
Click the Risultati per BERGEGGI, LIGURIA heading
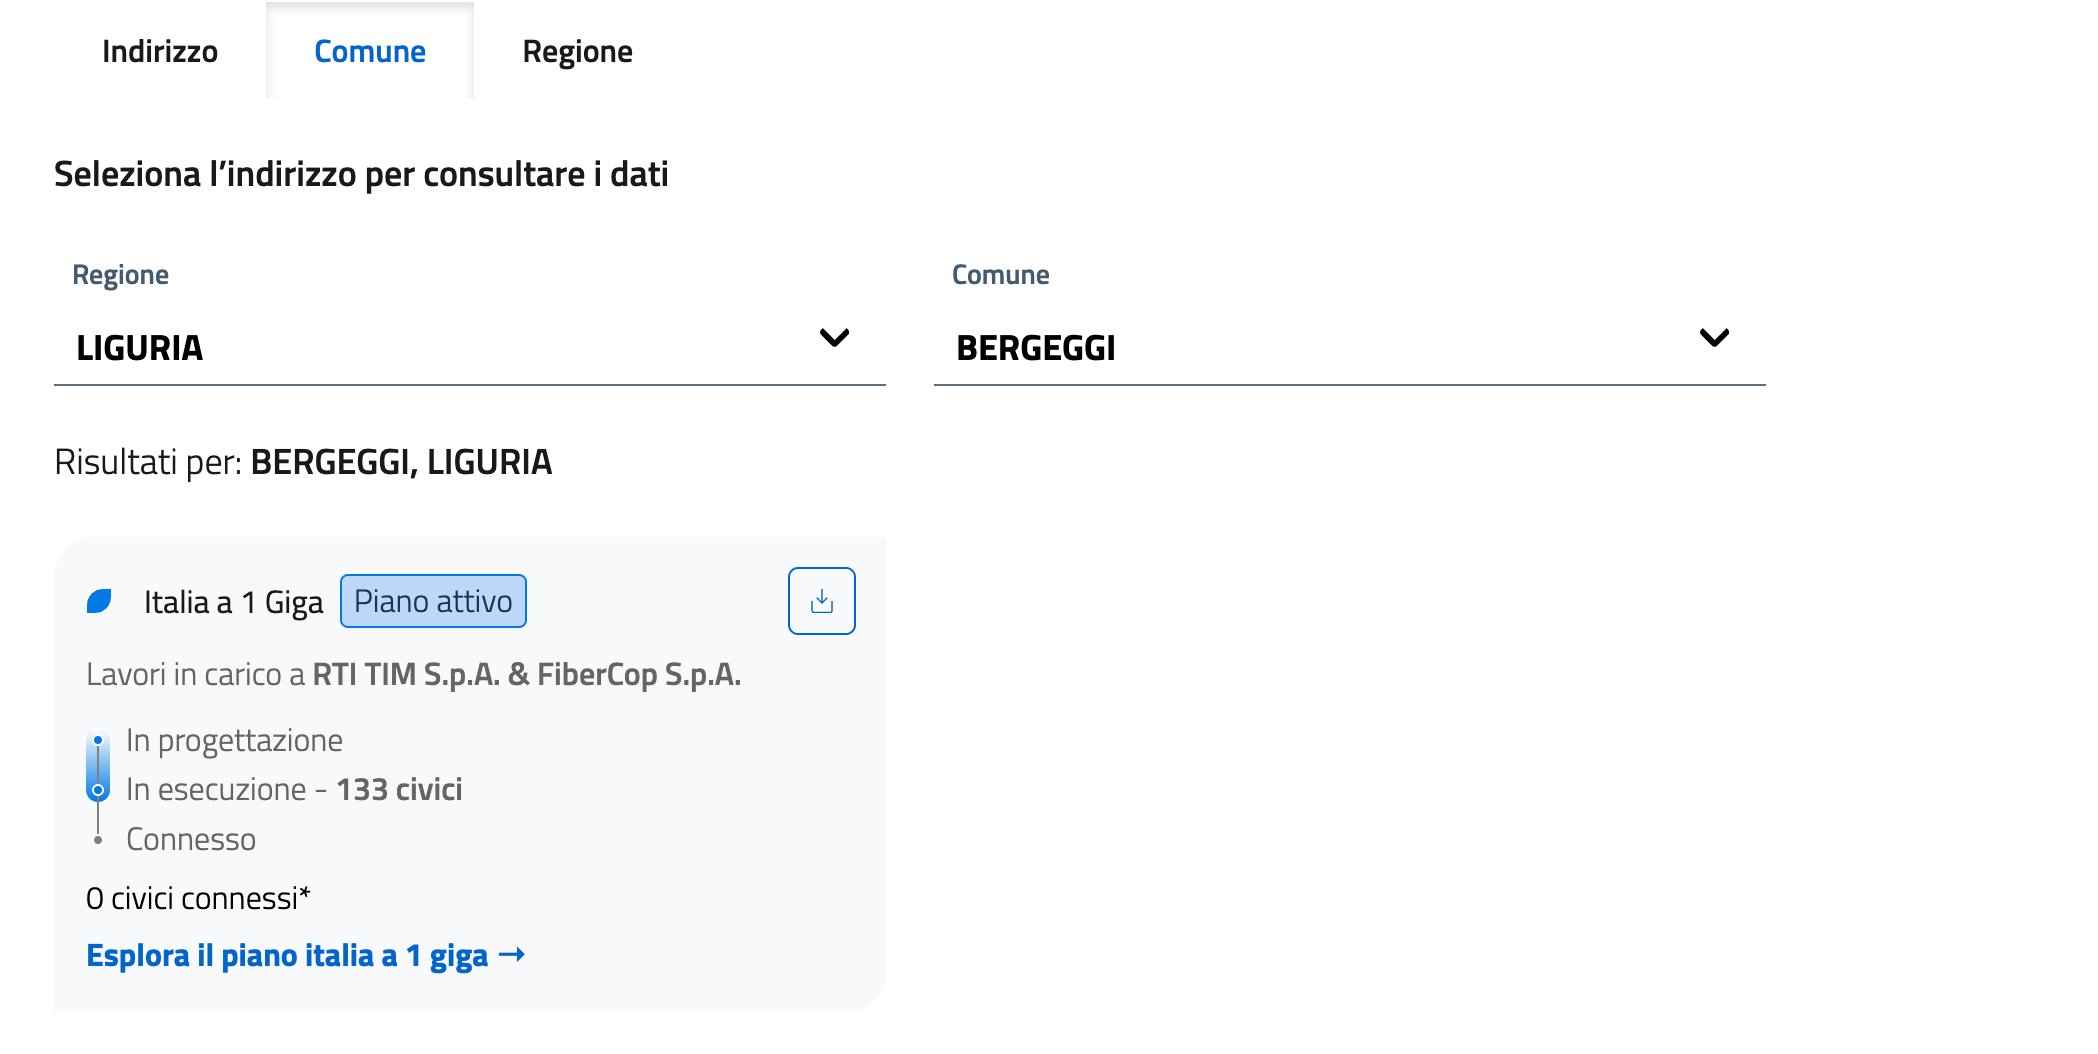click(x=303, y=462)
